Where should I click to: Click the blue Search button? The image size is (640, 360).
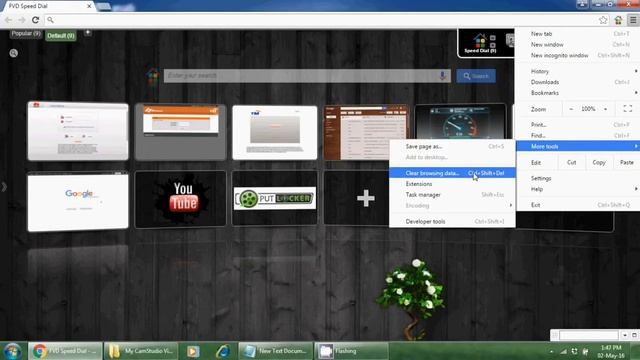point(476,76)
